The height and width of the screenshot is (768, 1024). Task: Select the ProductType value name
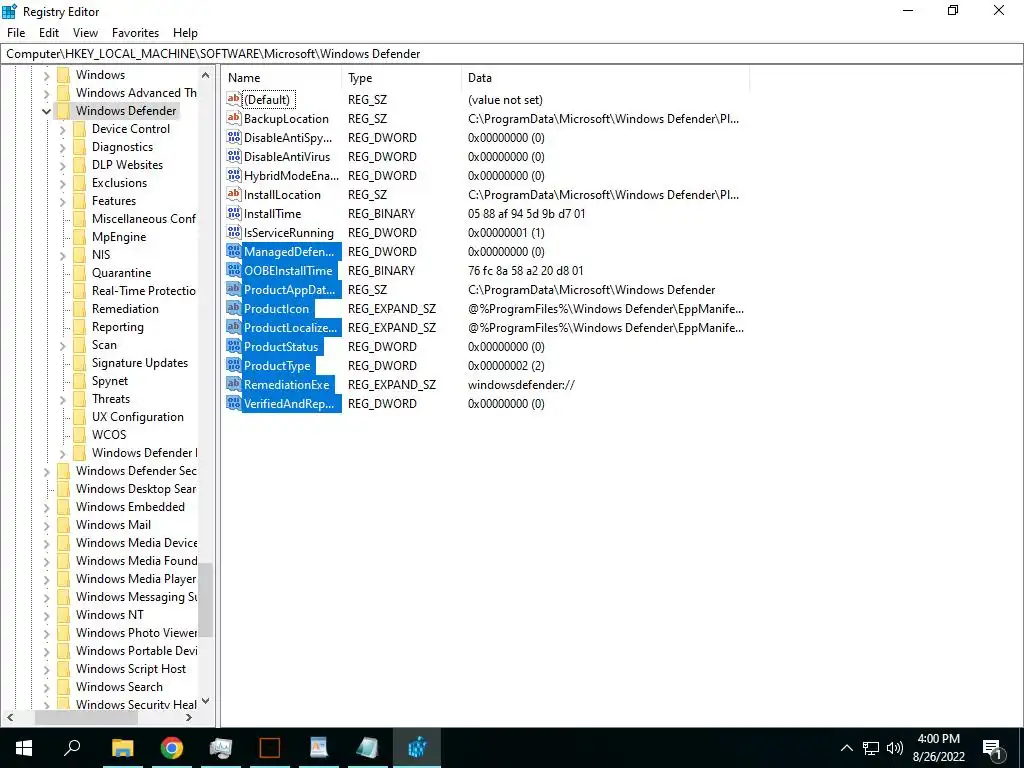click(x=277, y=365)
